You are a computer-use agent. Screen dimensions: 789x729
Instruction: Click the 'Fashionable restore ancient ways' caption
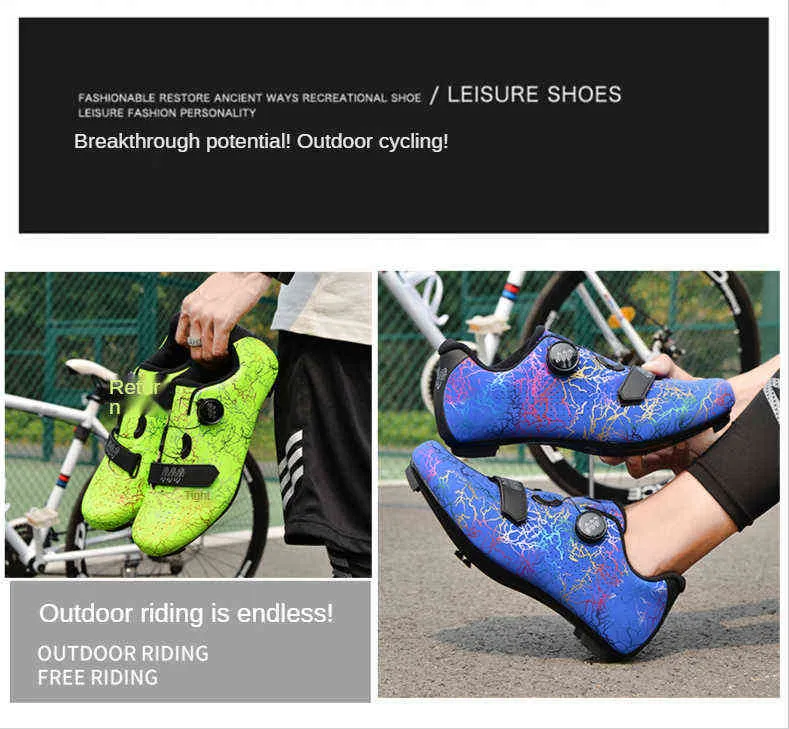[250, 98]
